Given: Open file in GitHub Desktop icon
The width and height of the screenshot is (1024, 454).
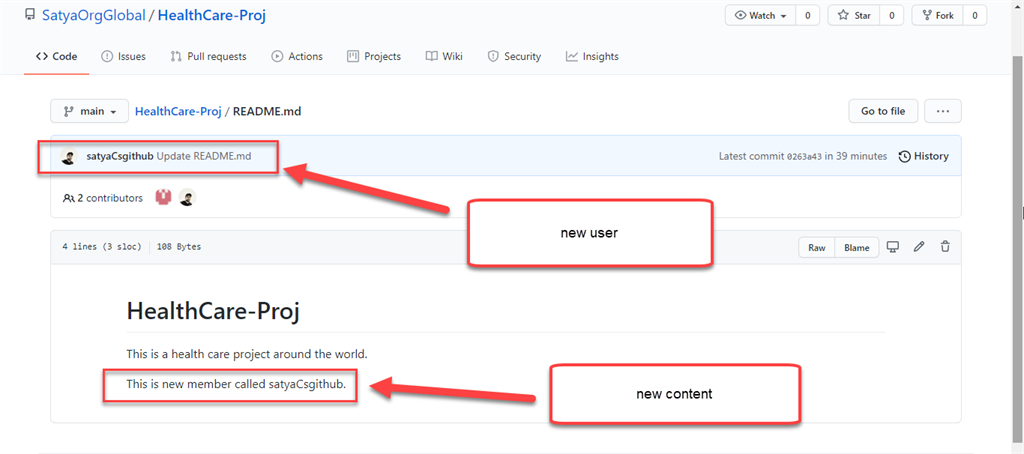Looking at the screenshot, I should click(893, 247).
